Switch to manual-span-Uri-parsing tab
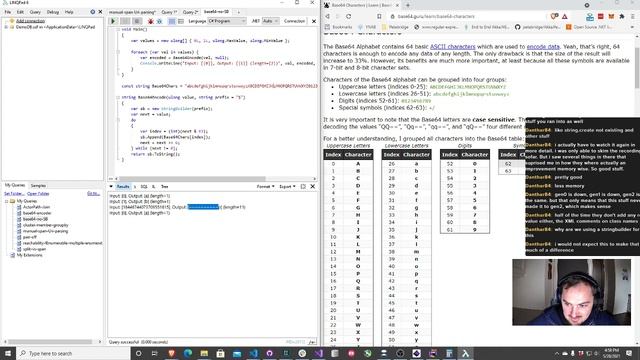Screen dimensions: 640x360 [132, 12]
